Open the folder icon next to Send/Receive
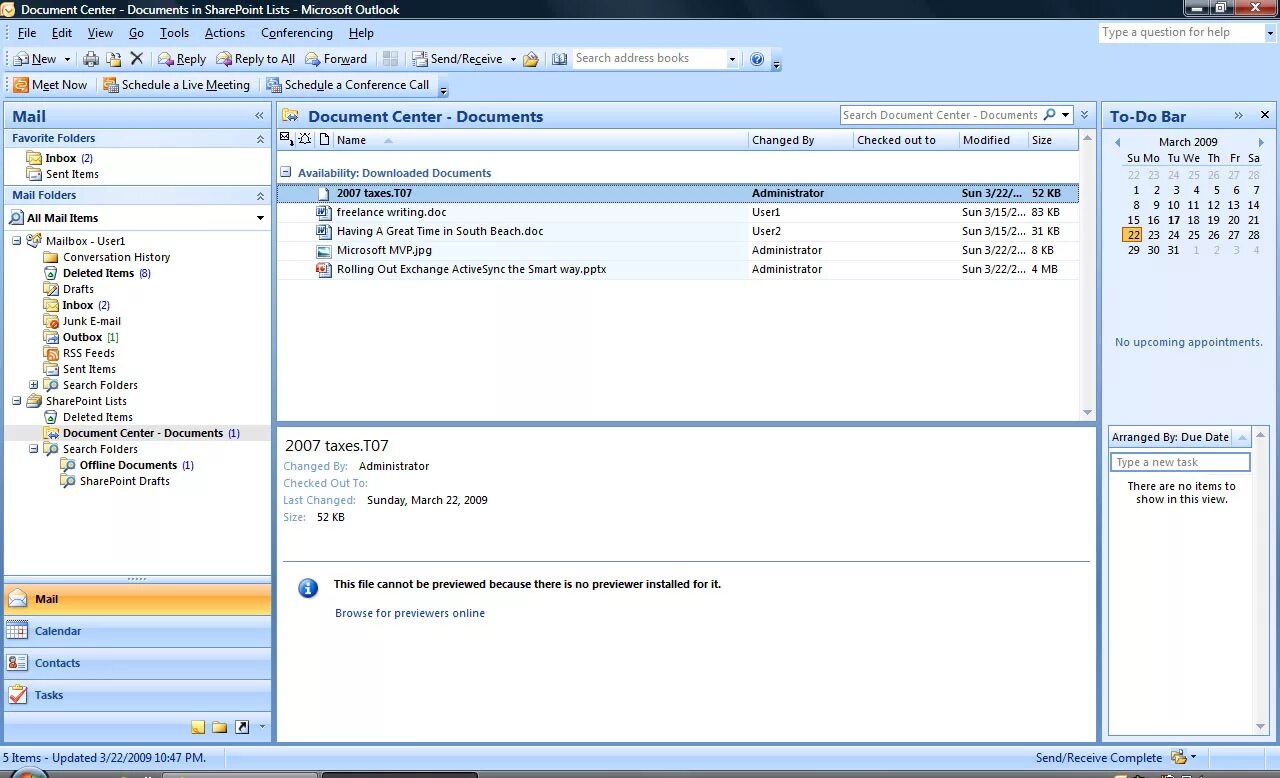 coord(531,59)
